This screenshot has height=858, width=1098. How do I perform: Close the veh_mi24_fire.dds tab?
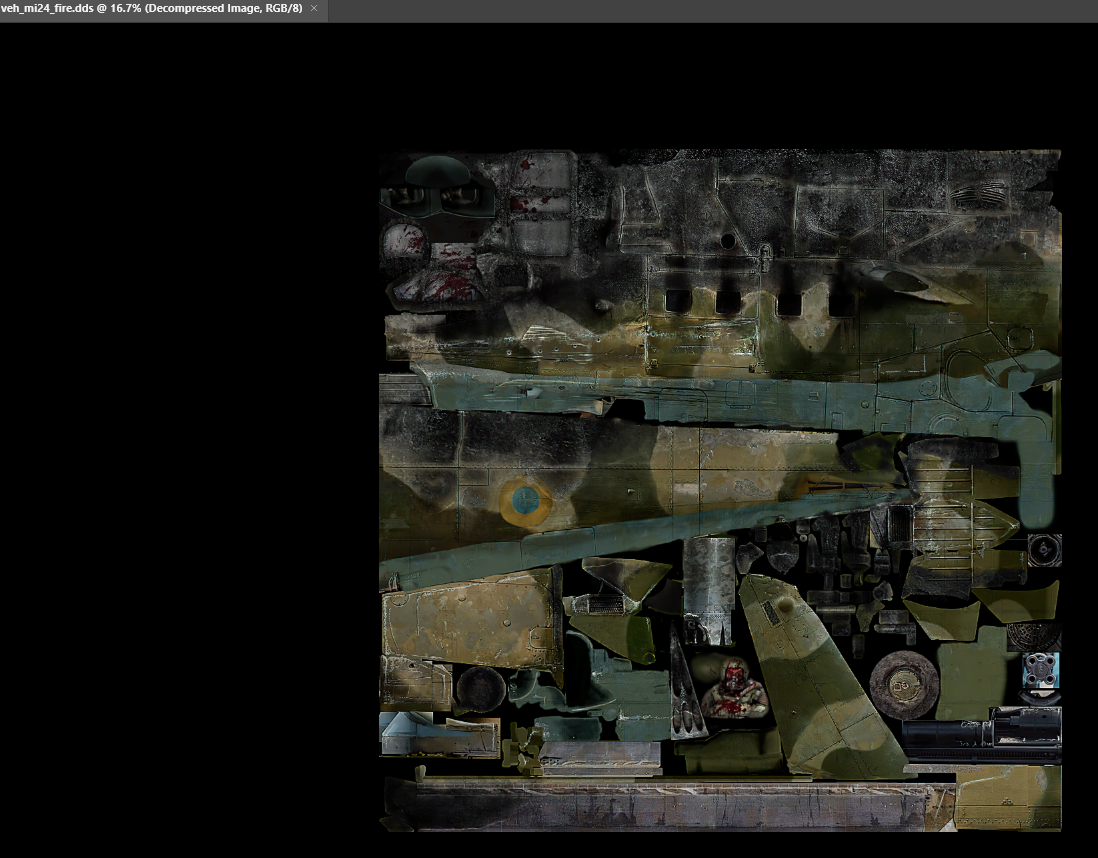314,8
